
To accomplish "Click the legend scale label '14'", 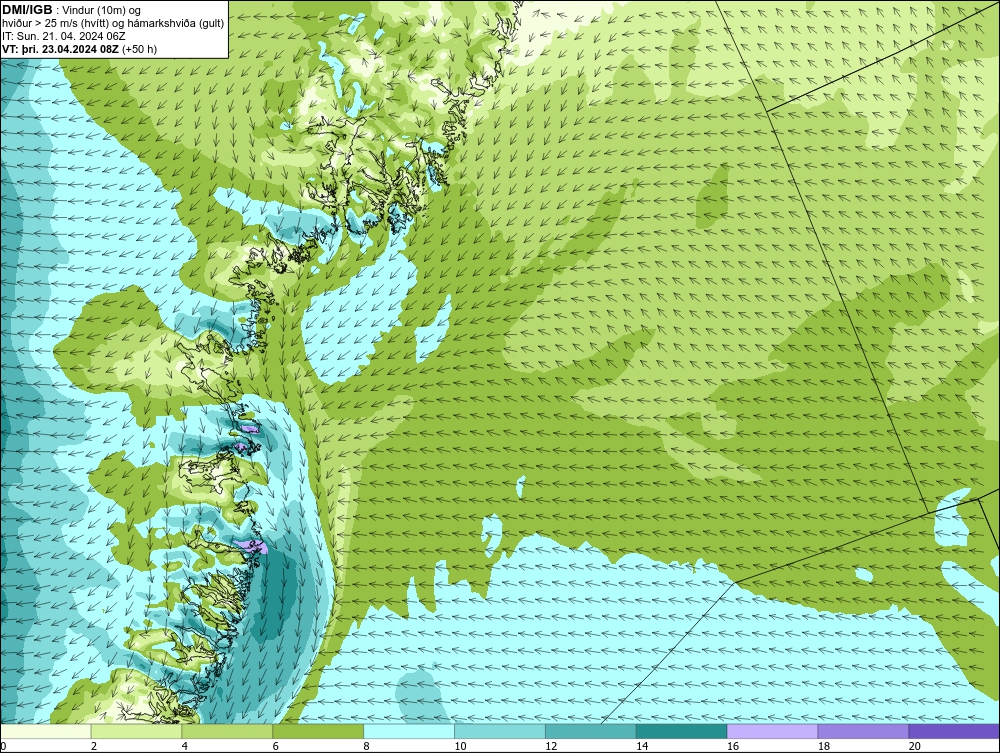I will 642,746.
